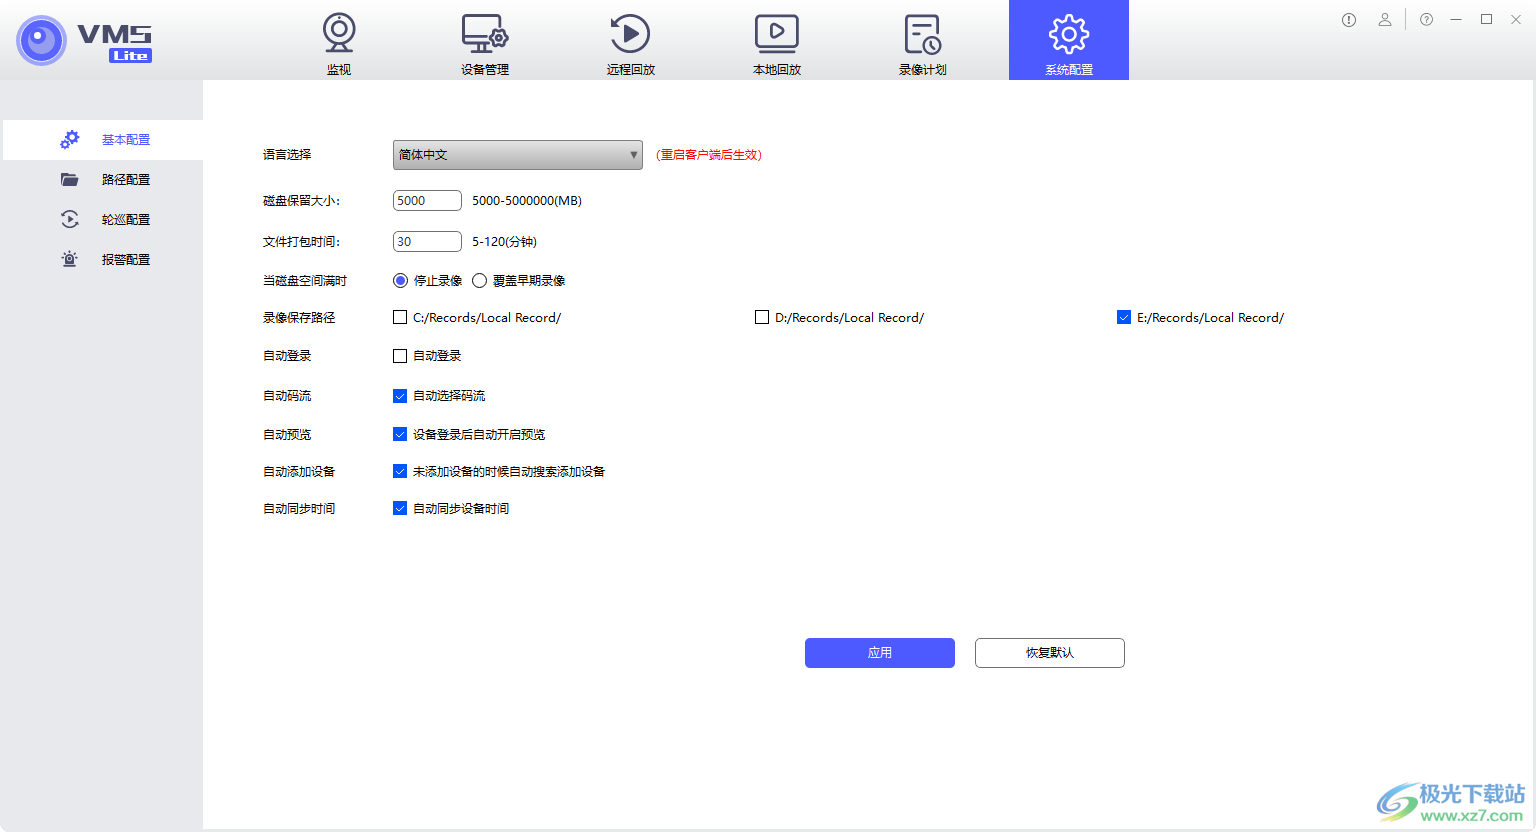Click 恢复默认 to restore defaults

coord(1049,652)
